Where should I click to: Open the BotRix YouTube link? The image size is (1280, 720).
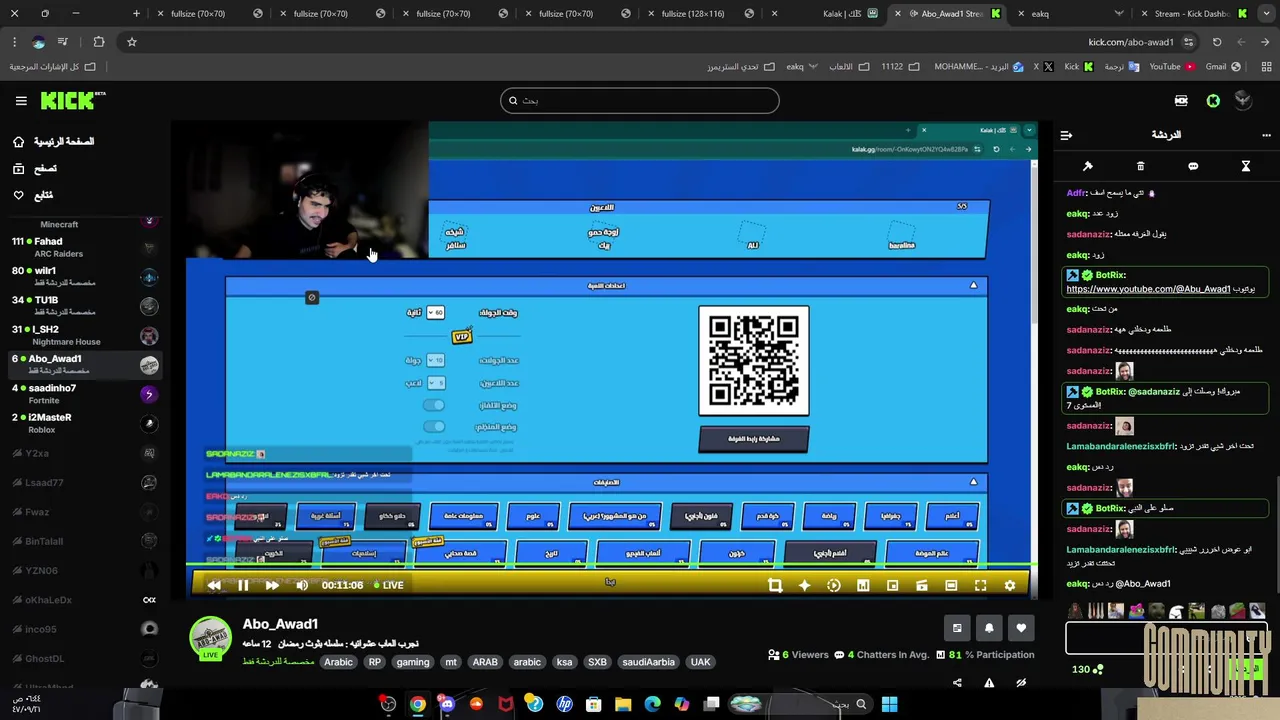[x=1148, y=289]
